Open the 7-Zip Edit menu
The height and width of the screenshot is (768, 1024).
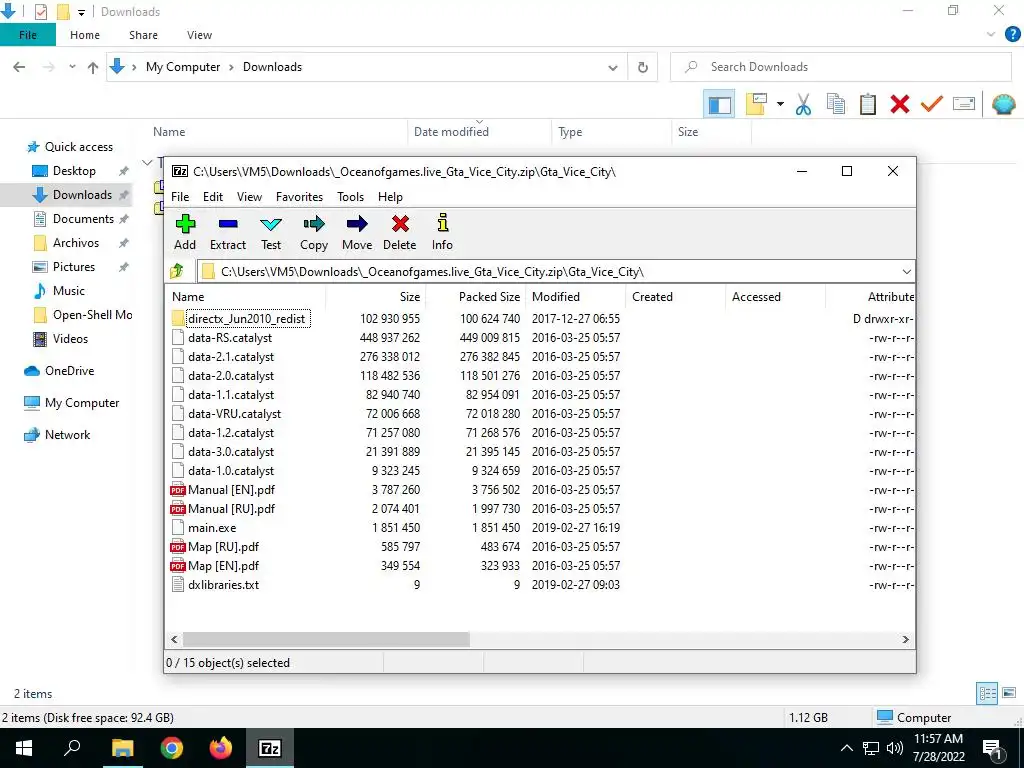pyautogui.click(x=213, y=197)
